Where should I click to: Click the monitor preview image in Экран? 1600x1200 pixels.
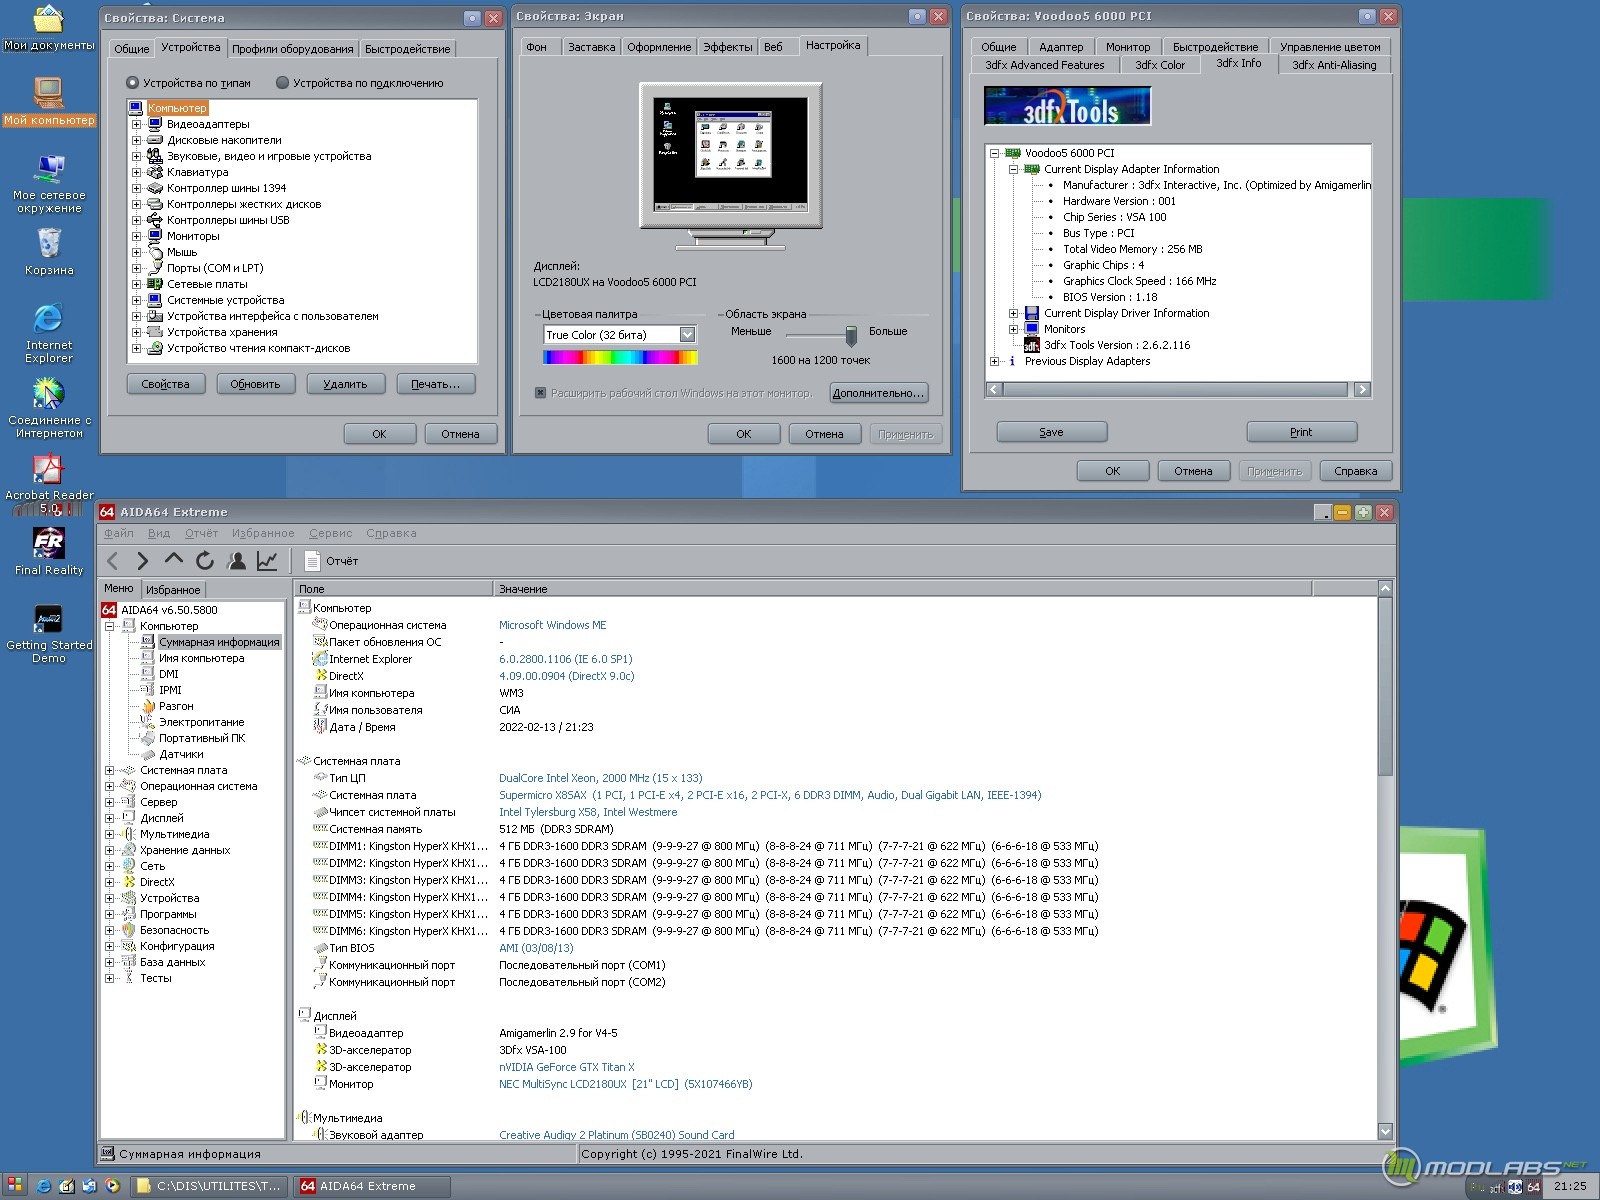click(730, 165)
